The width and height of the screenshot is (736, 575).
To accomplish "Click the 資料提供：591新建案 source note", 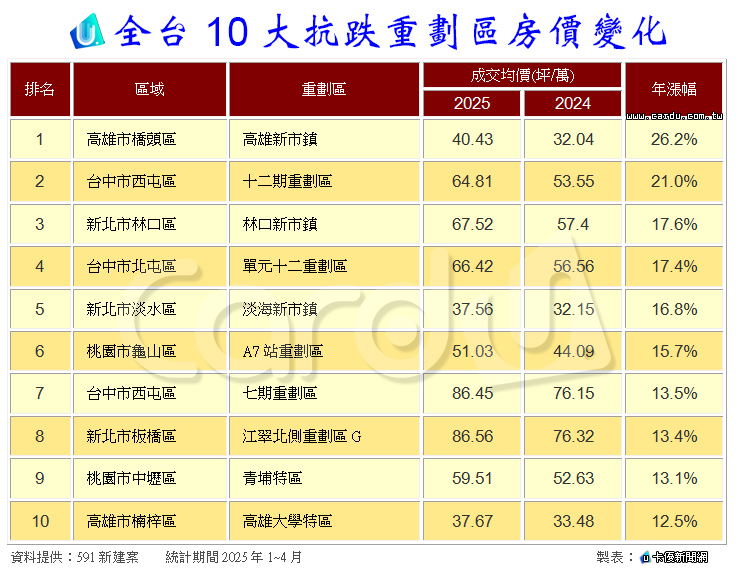I will point(75,557).
